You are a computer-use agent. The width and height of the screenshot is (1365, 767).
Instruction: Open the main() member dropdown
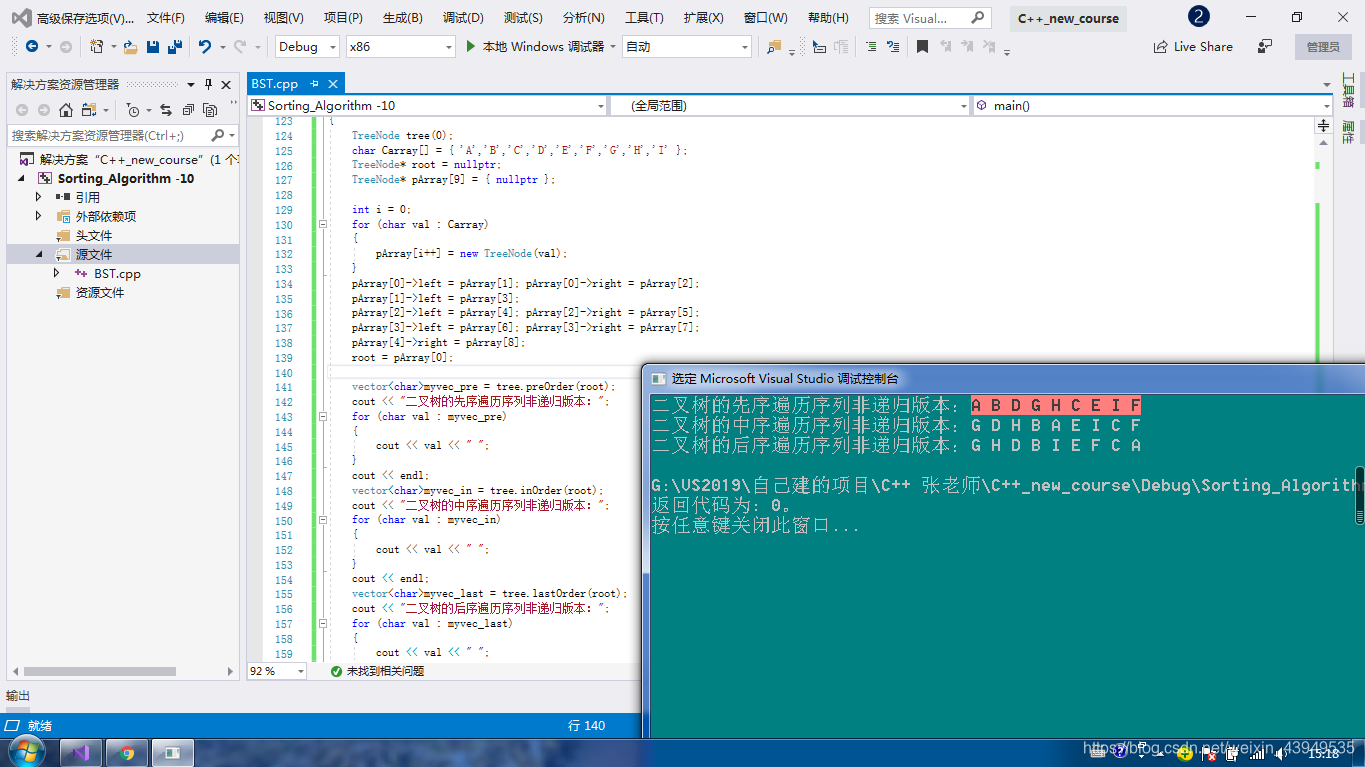pos(1151,105)
